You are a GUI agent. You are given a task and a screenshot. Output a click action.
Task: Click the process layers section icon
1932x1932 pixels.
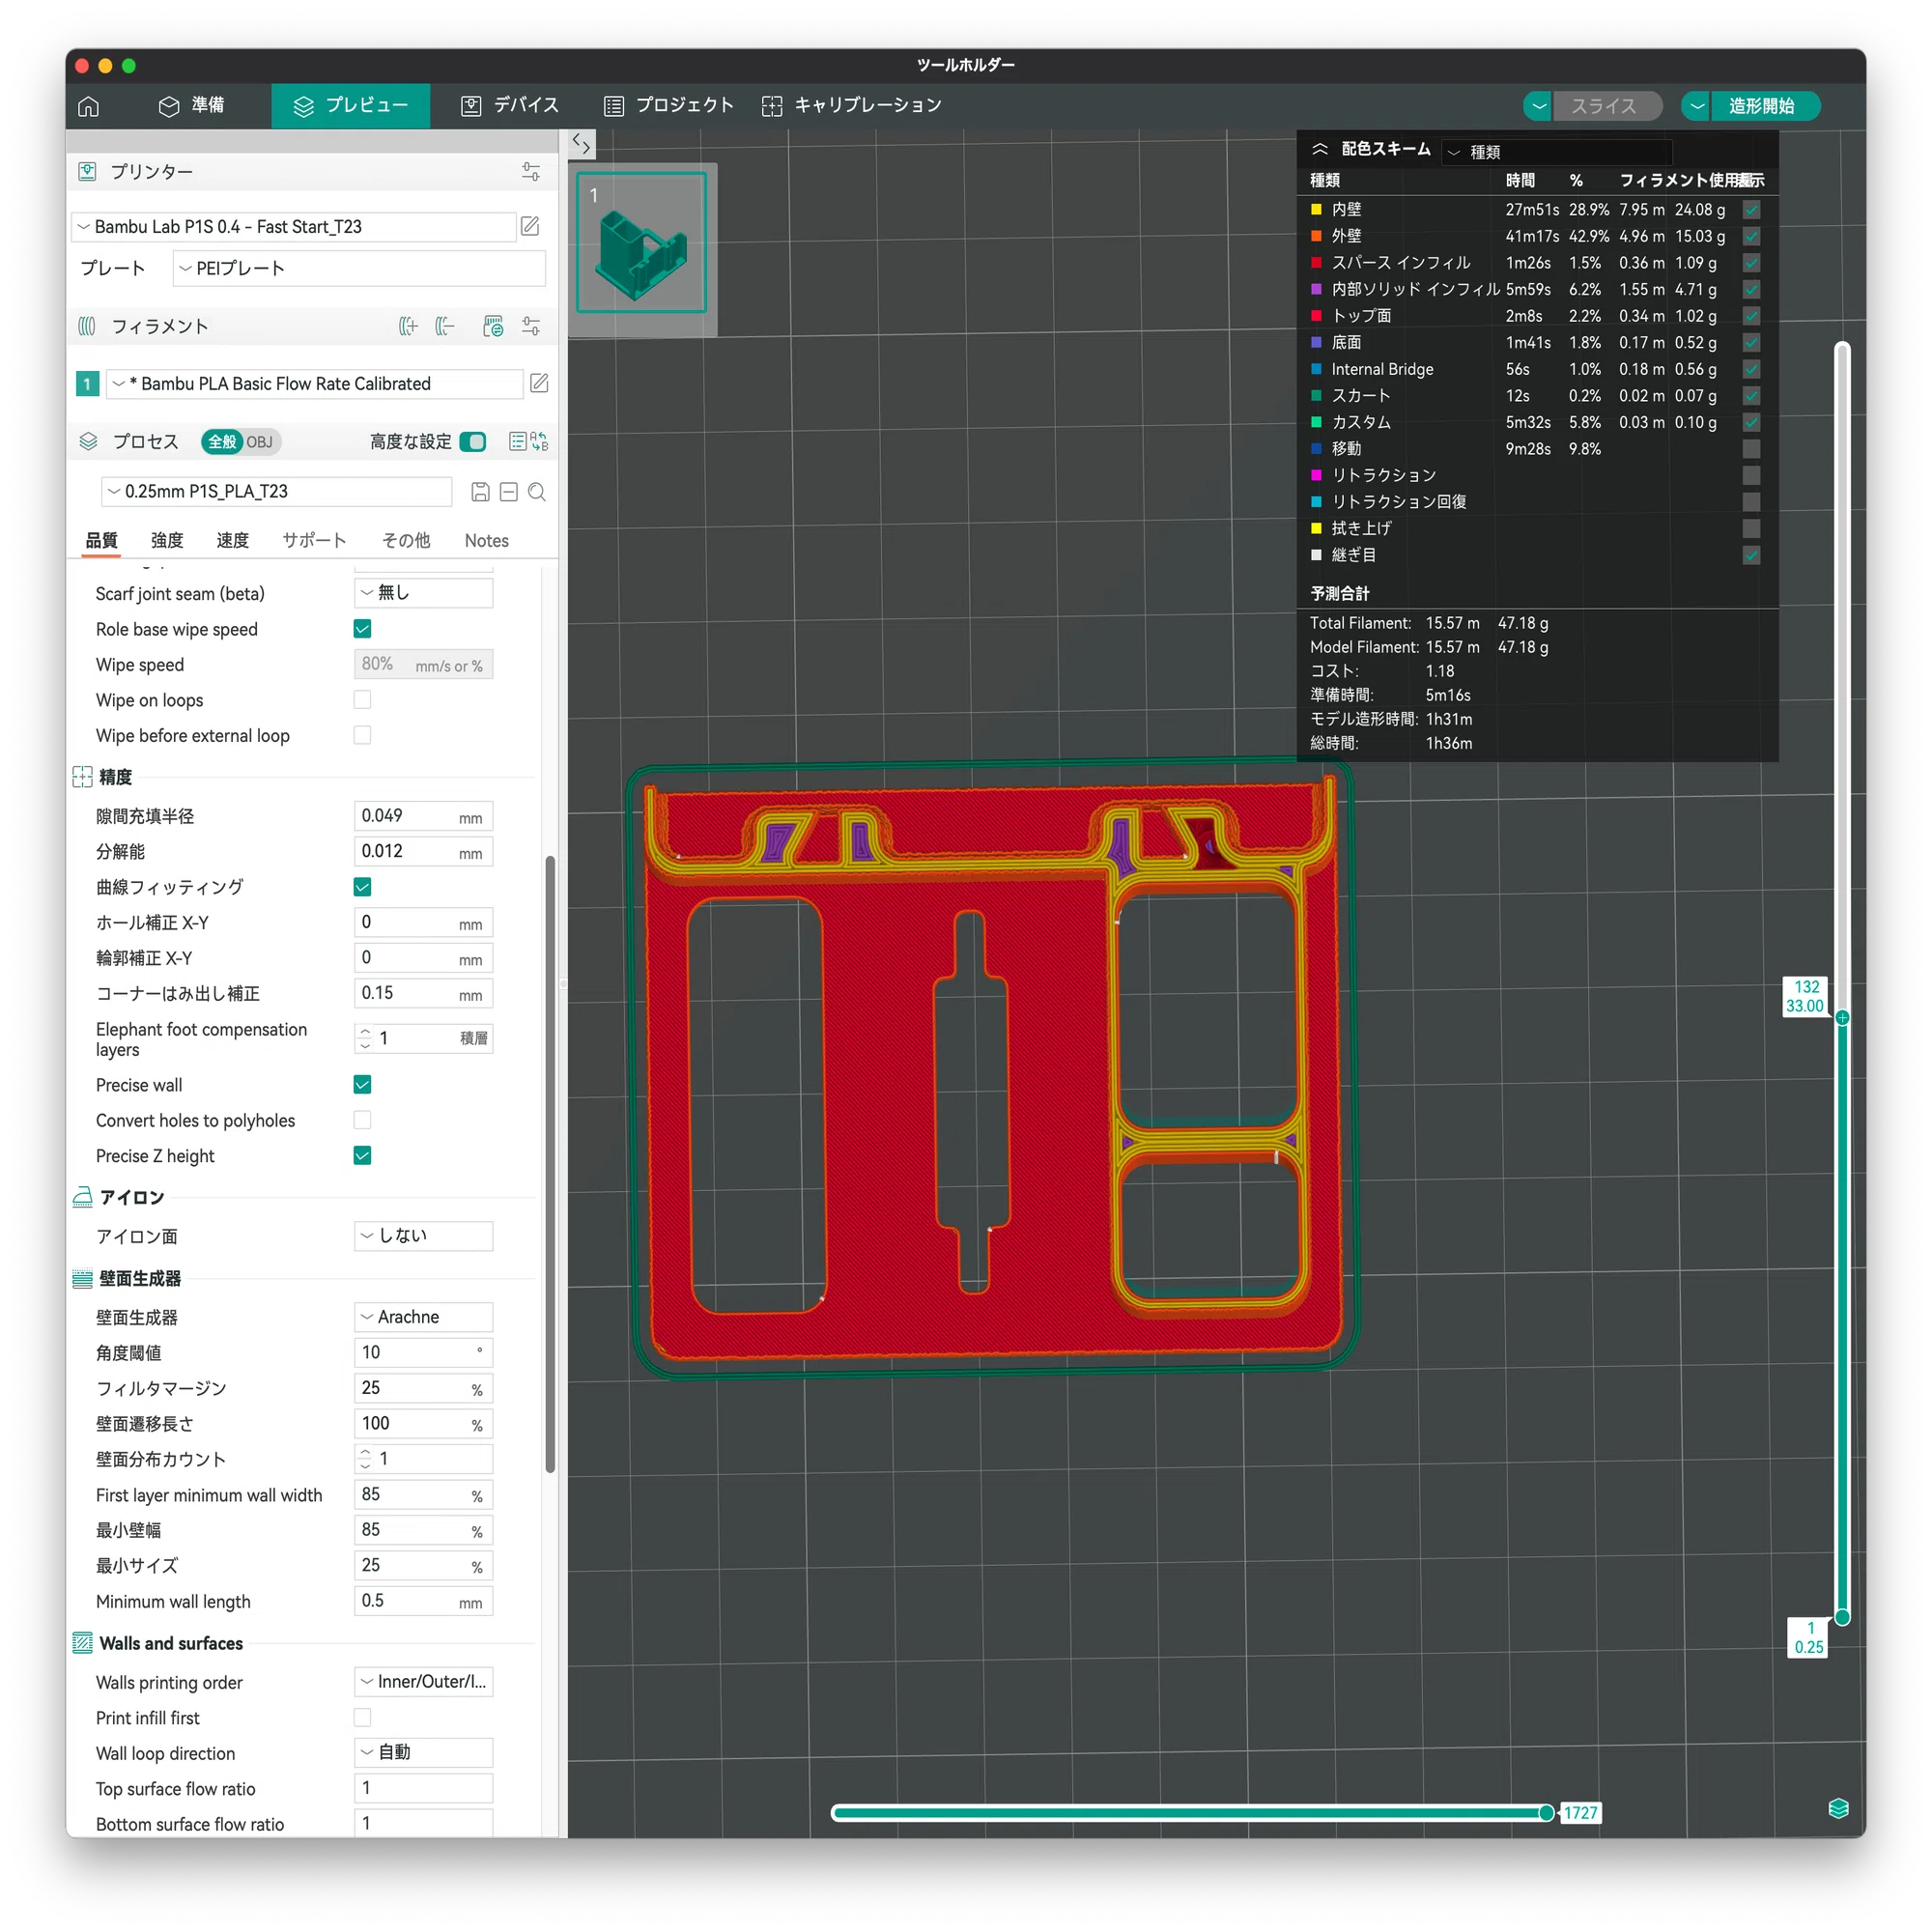[88, 441]
